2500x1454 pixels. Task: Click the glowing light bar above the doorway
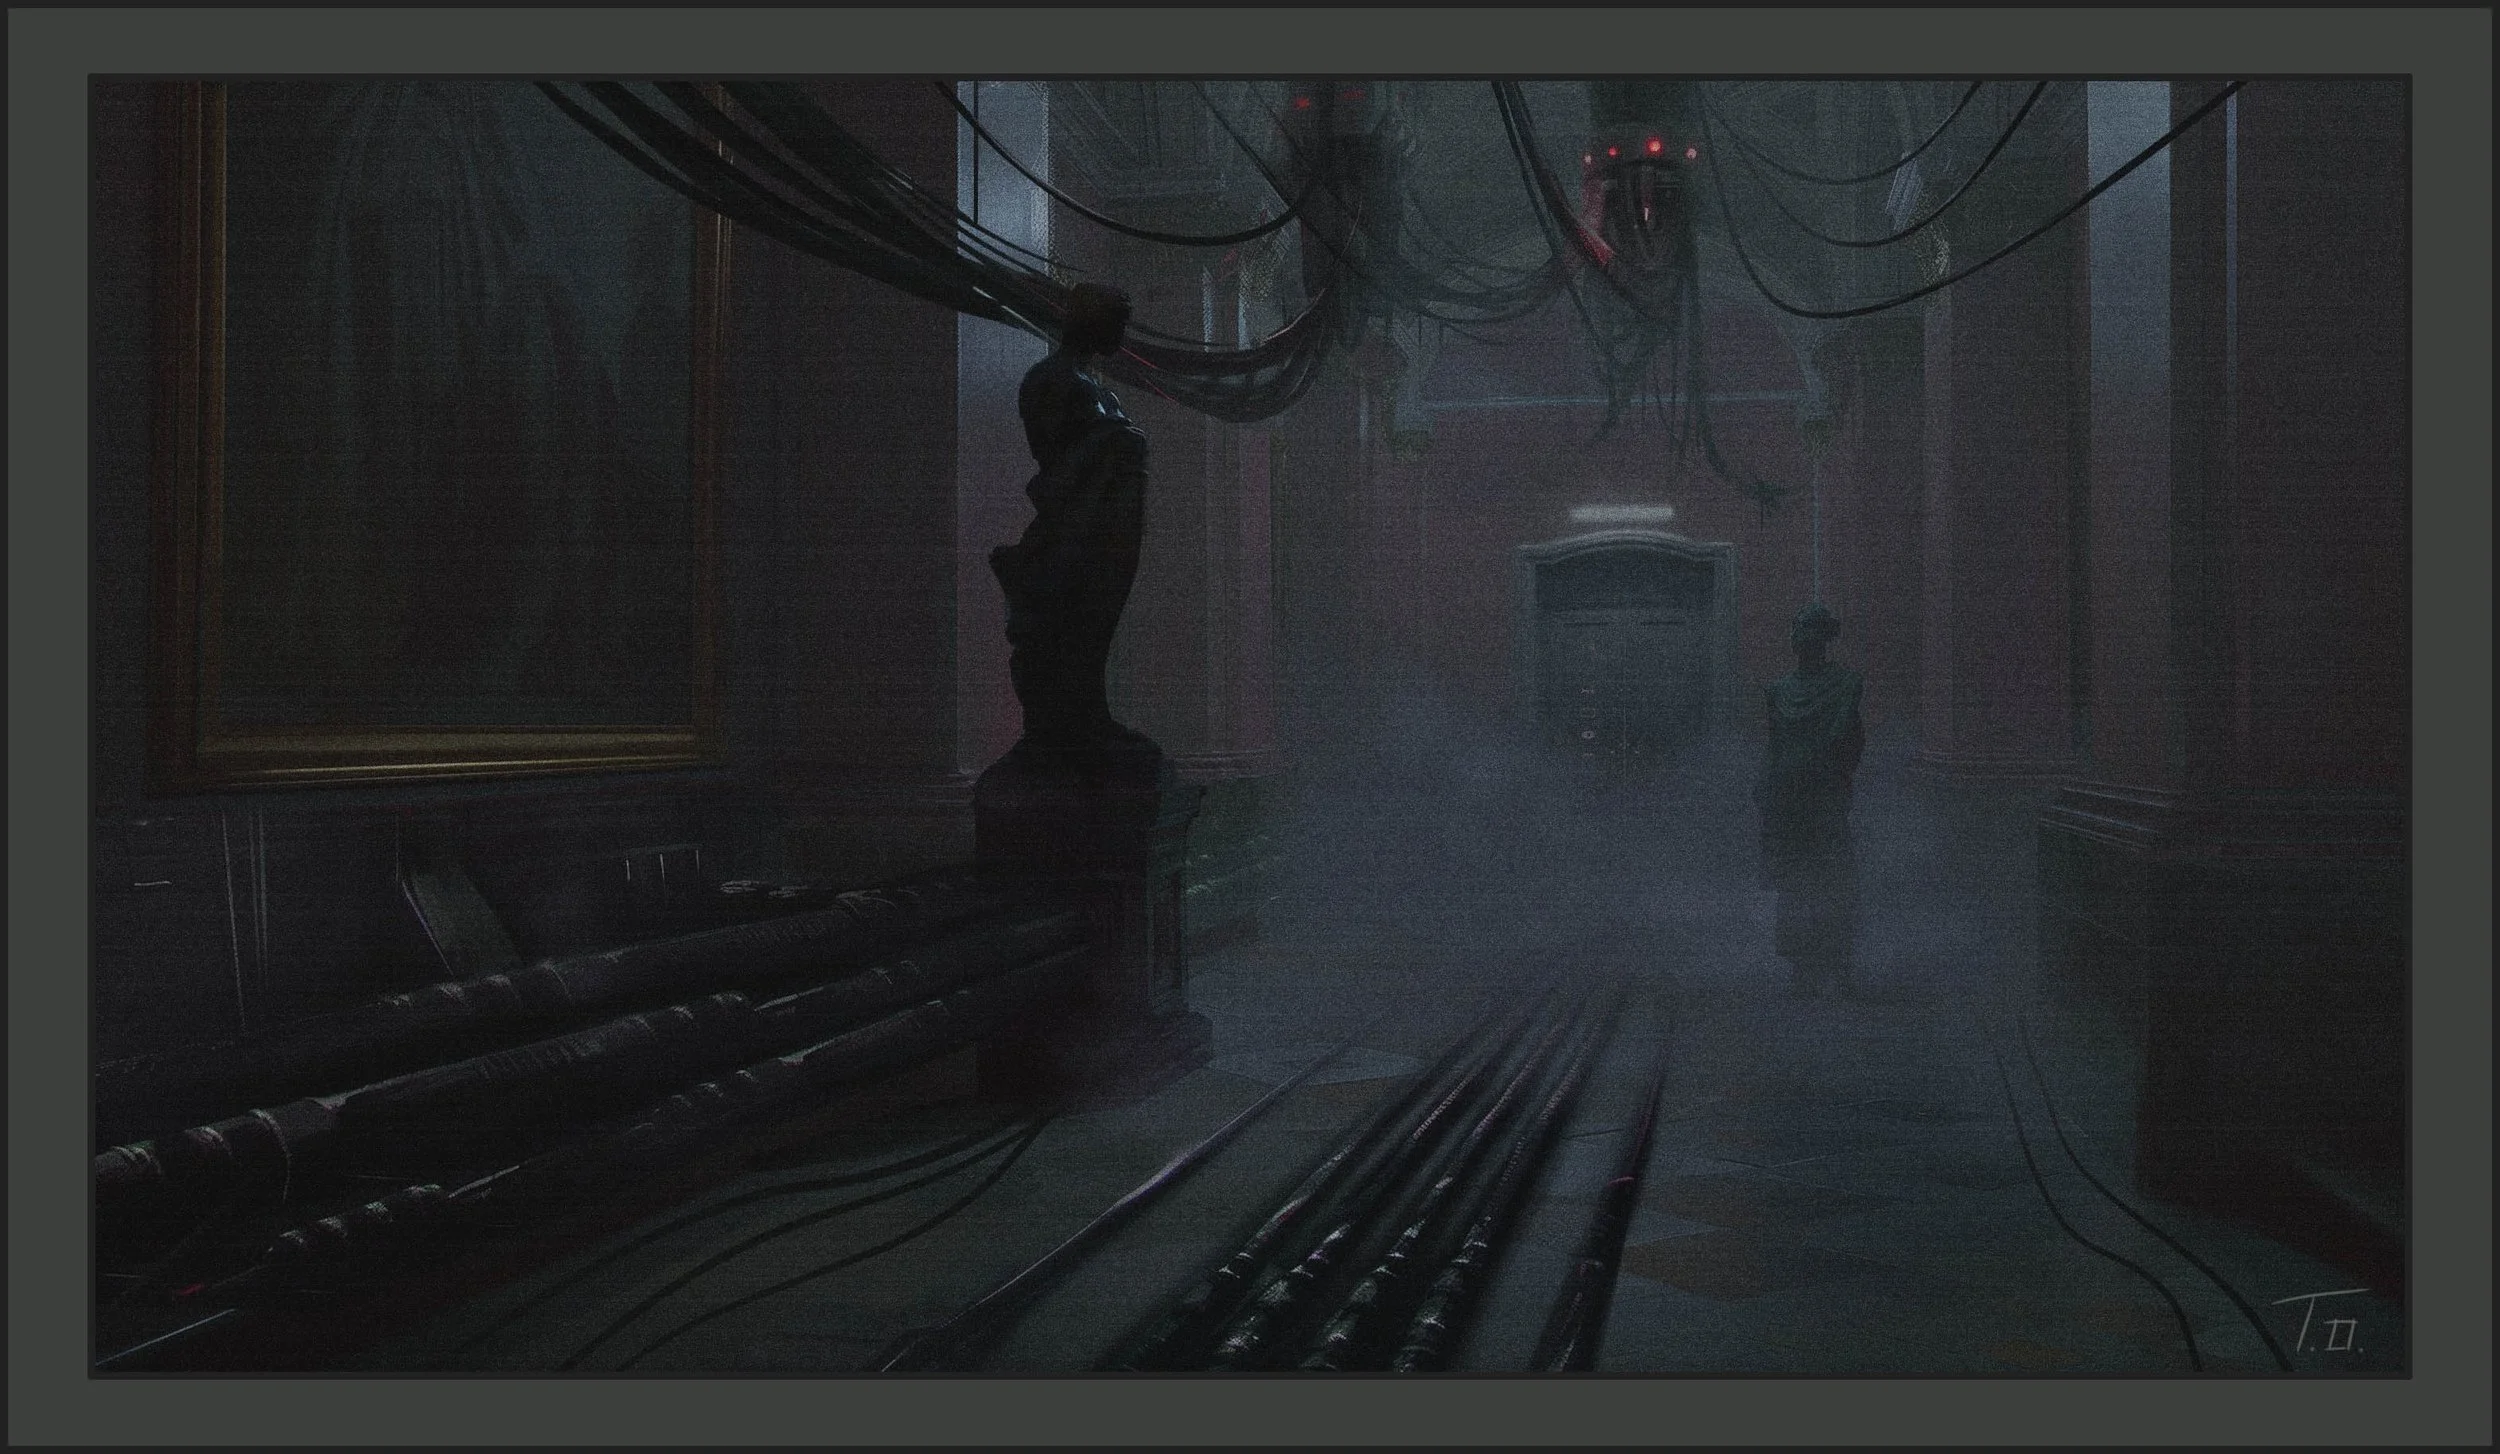click(x=1620, y=515)
